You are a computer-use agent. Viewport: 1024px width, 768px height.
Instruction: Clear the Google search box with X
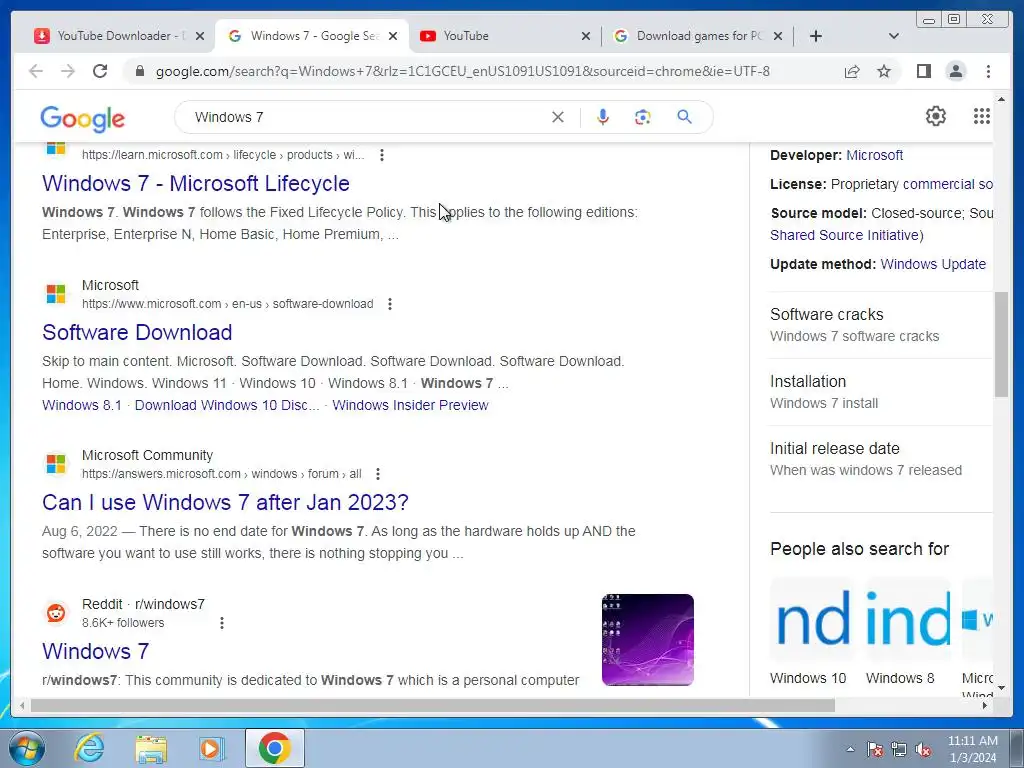(558, 117)
